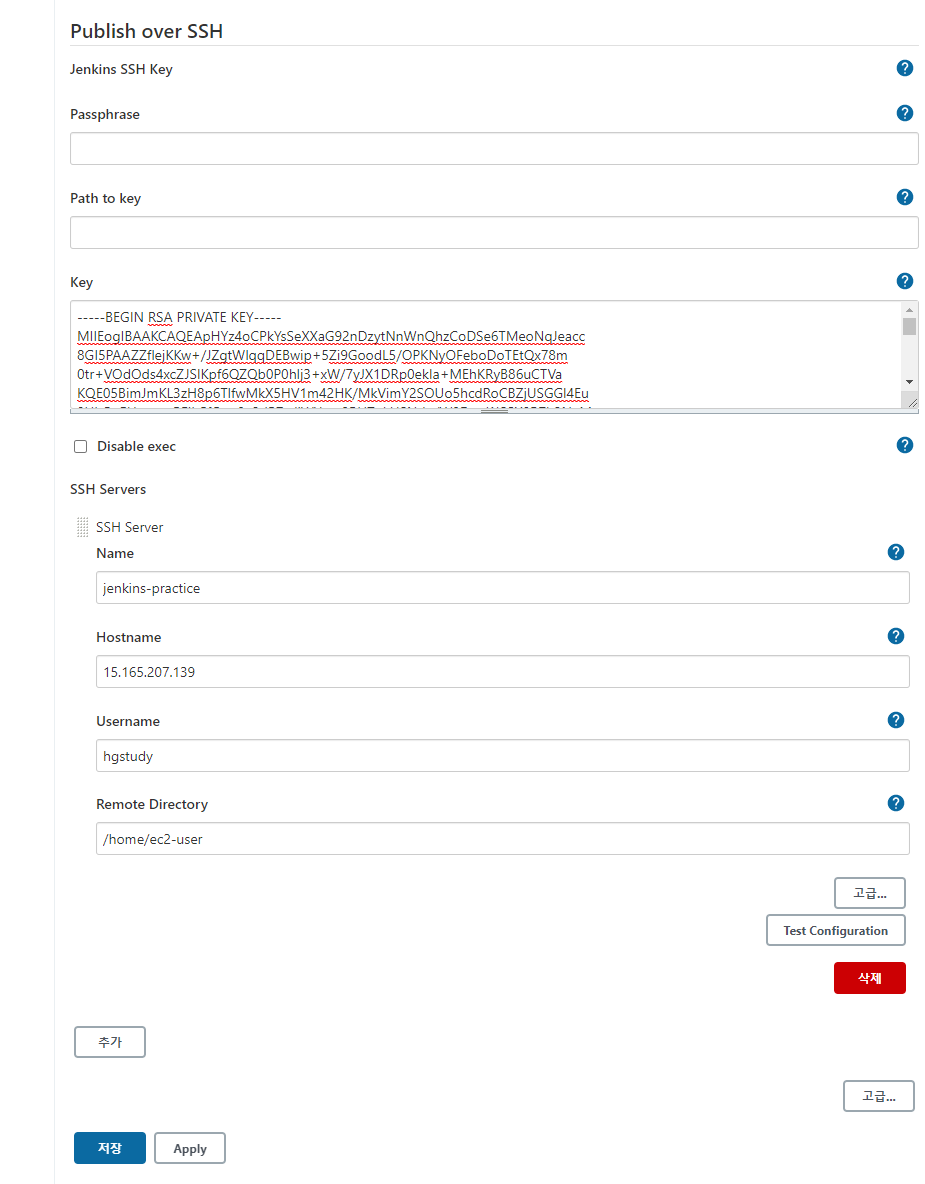Open help for the Username field
925x1184 pixels.
[x=896, y=719]
